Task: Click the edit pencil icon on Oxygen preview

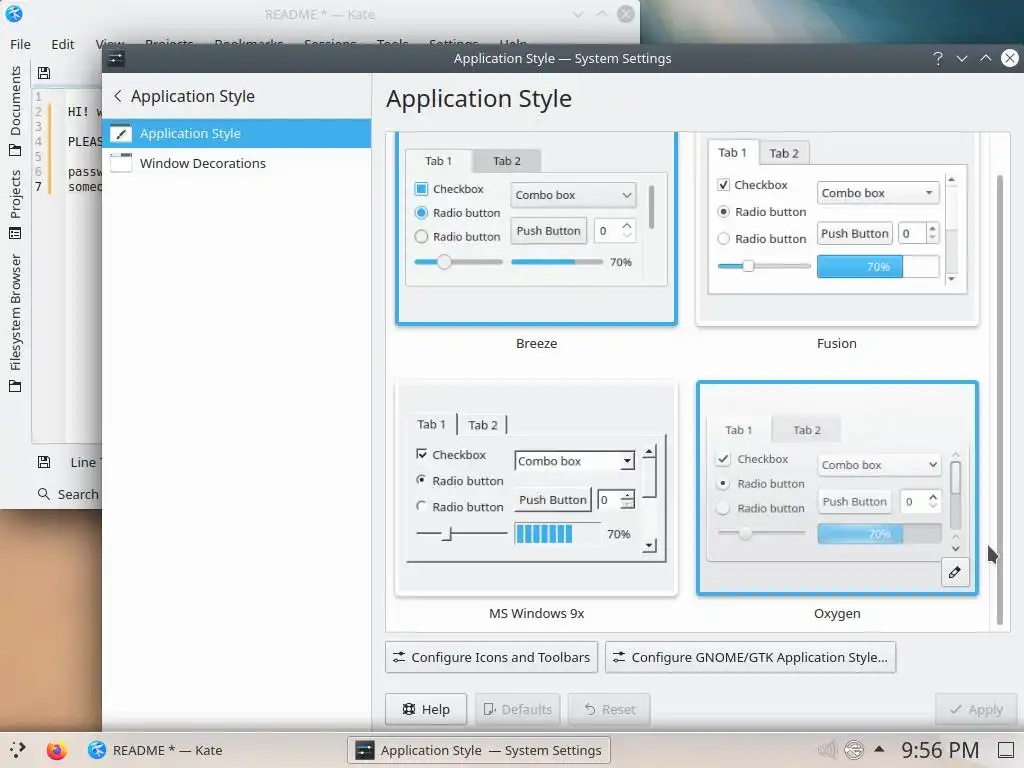Action: coord(955,573)
